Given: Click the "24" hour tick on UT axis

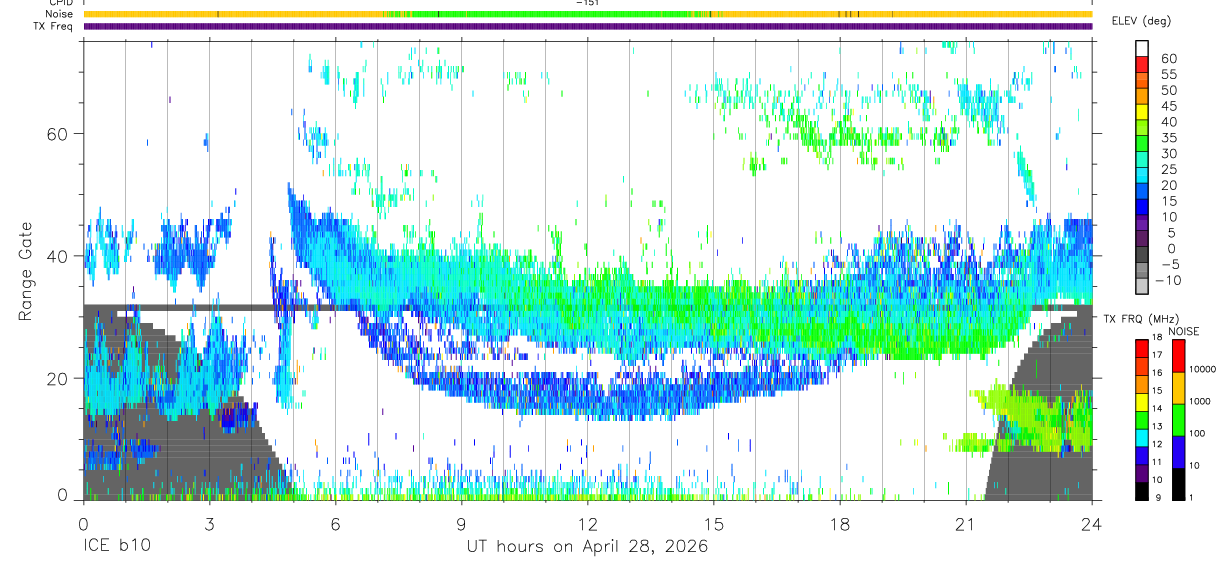Looking at the screenshot, I should click(x=1092, y=523).
